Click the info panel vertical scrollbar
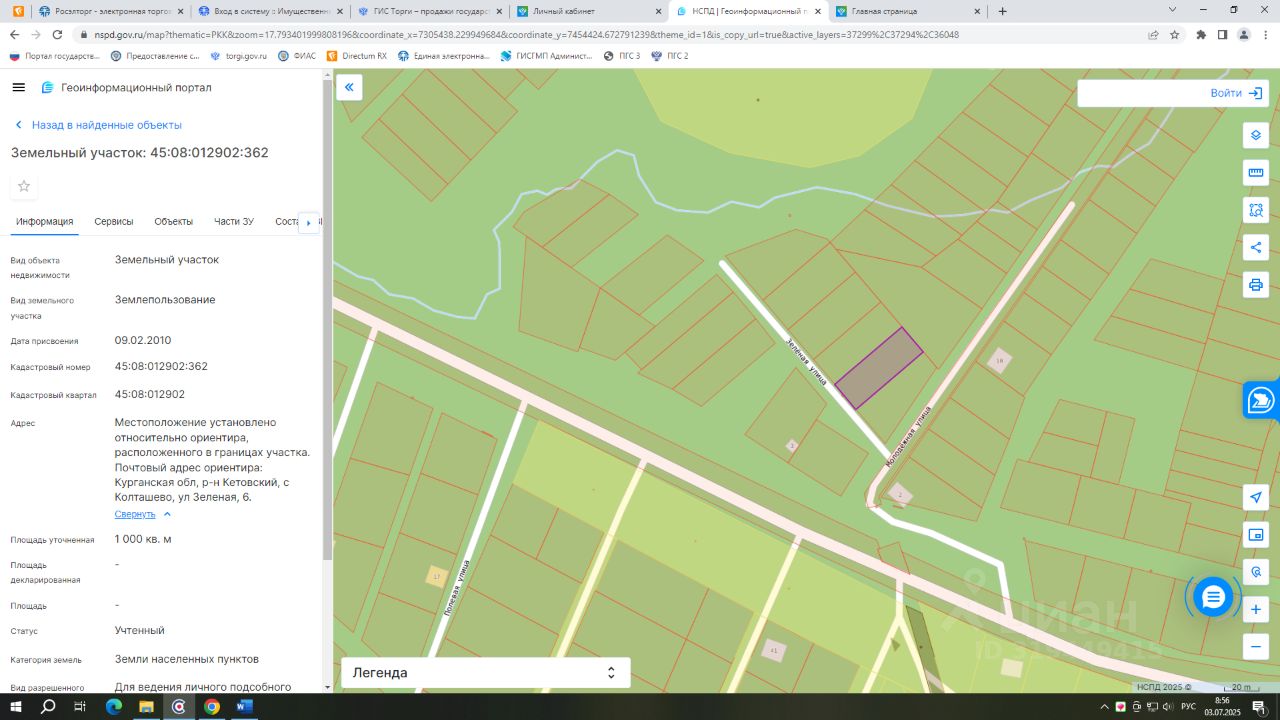 click(327, 320)
